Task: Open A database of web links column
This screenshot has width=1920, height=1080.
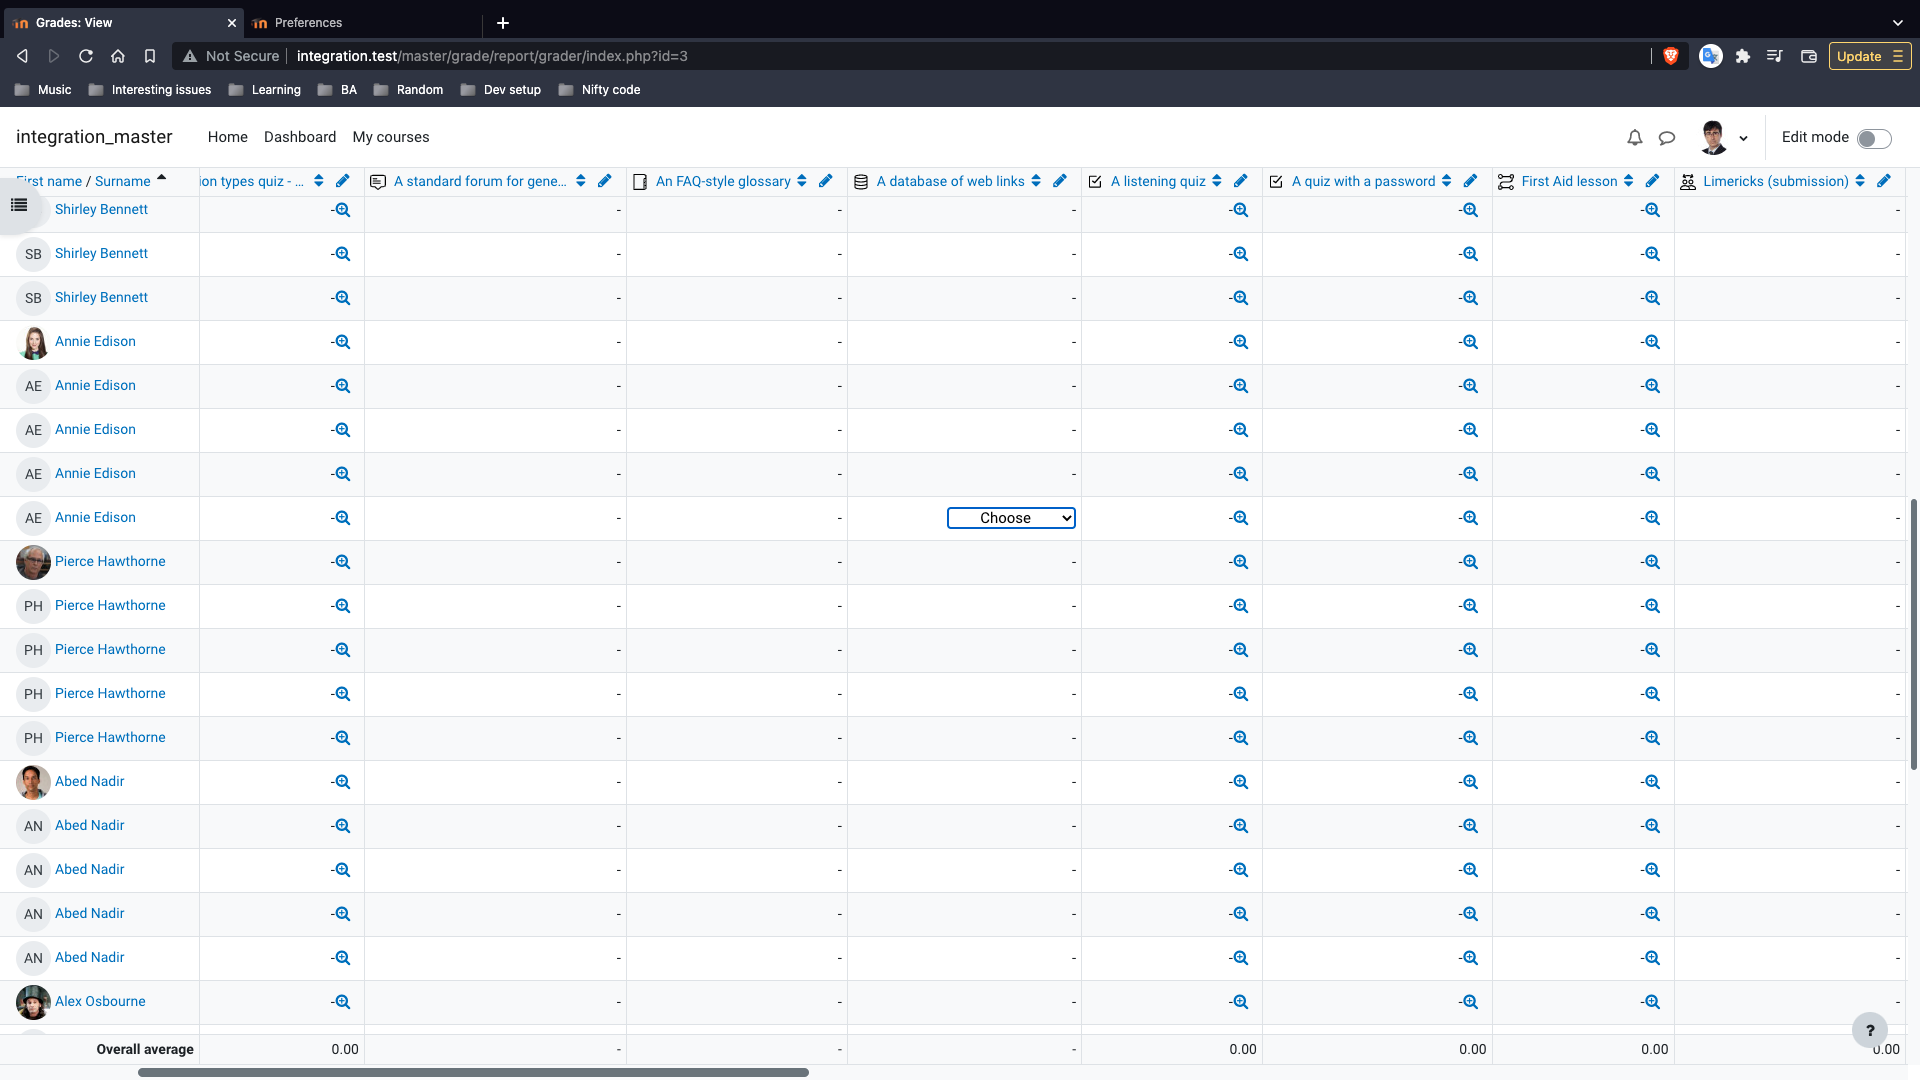Action: (x=950, y=181)
